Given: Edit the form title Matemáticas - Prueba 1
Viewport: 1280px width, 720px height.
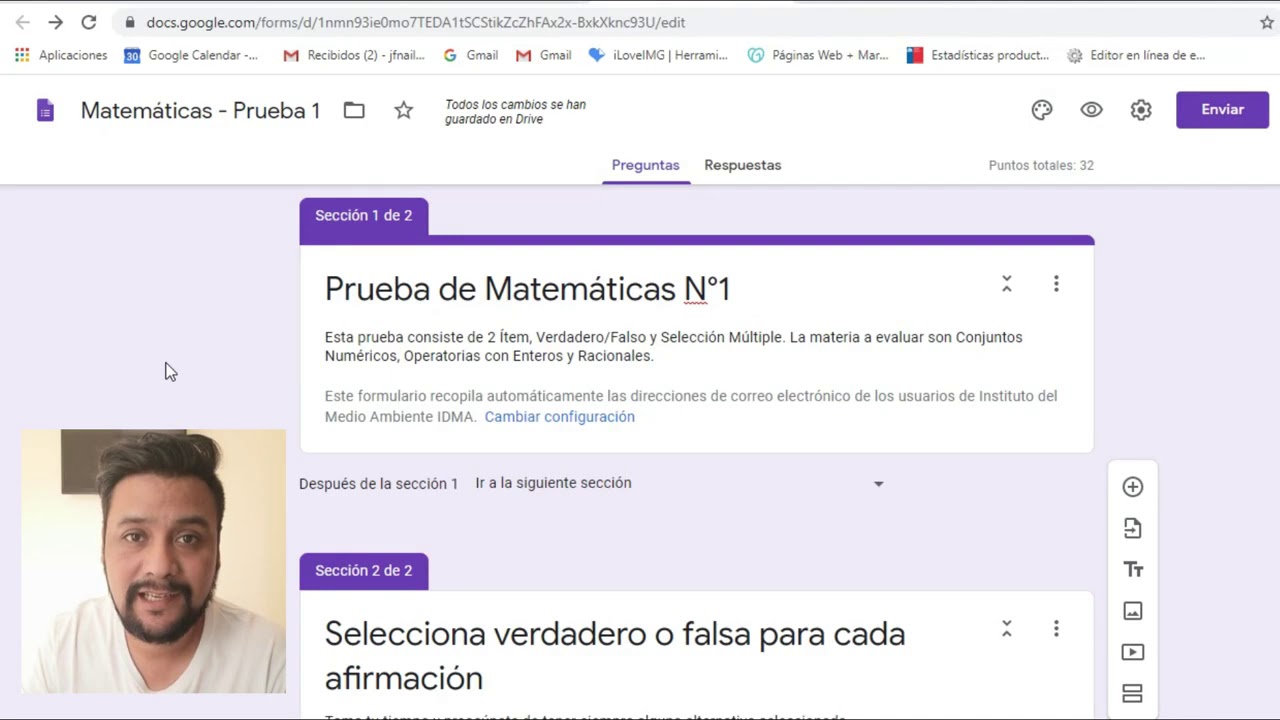Looking at the screenshot, I should 200,110.
